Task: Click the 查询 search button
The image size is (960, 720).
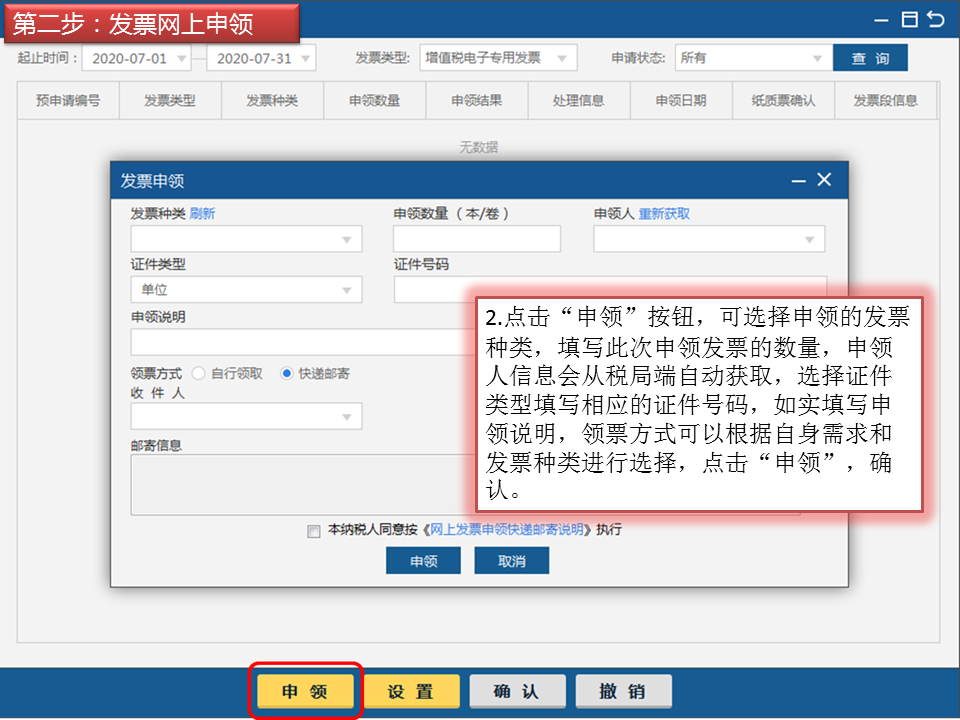Action: click(870, 58)
